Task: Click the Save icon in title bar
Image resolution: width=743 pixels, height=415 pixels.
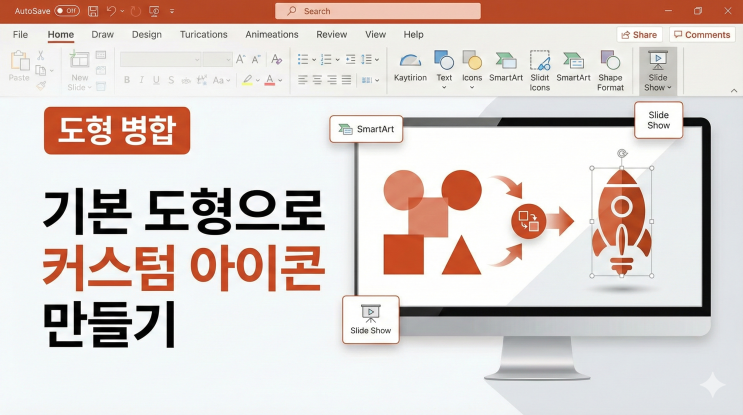Action: click(x=93, y=11)
